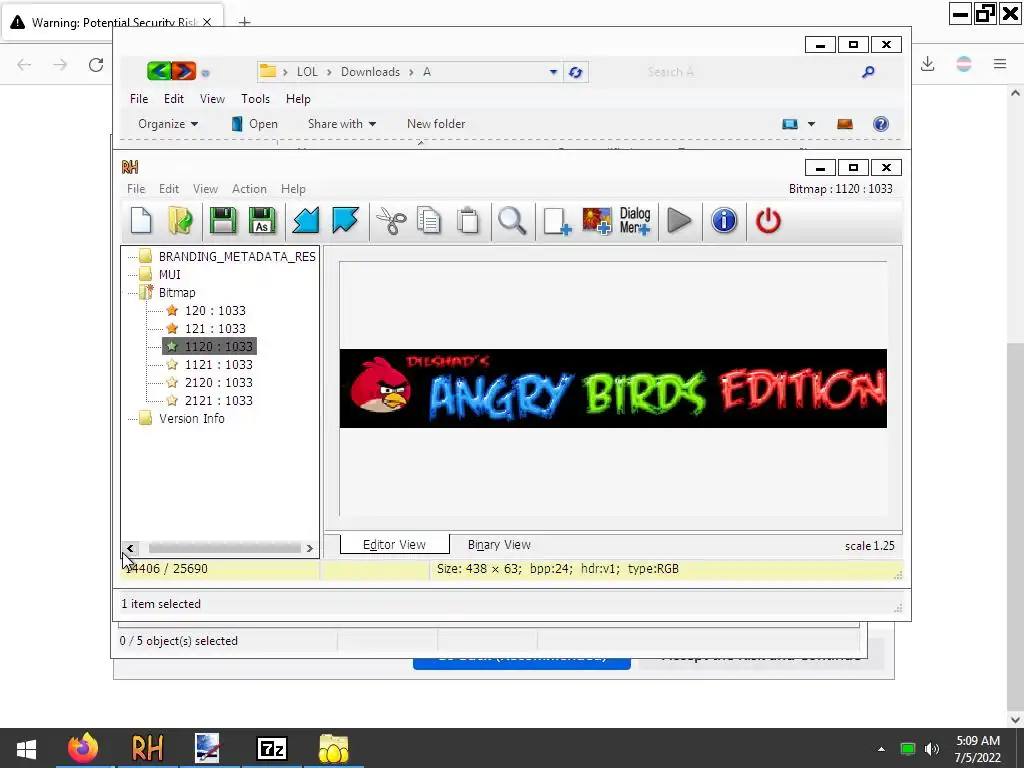Select bitmap resource 2120 : 1033
Screen dimensions: 1024x768
point(218,382)
